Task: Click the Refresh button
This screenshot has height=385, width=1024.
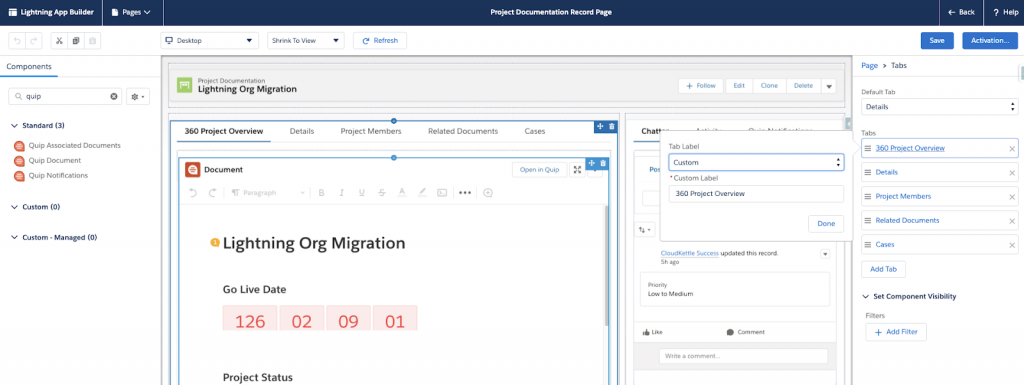Action: (380, 40)
